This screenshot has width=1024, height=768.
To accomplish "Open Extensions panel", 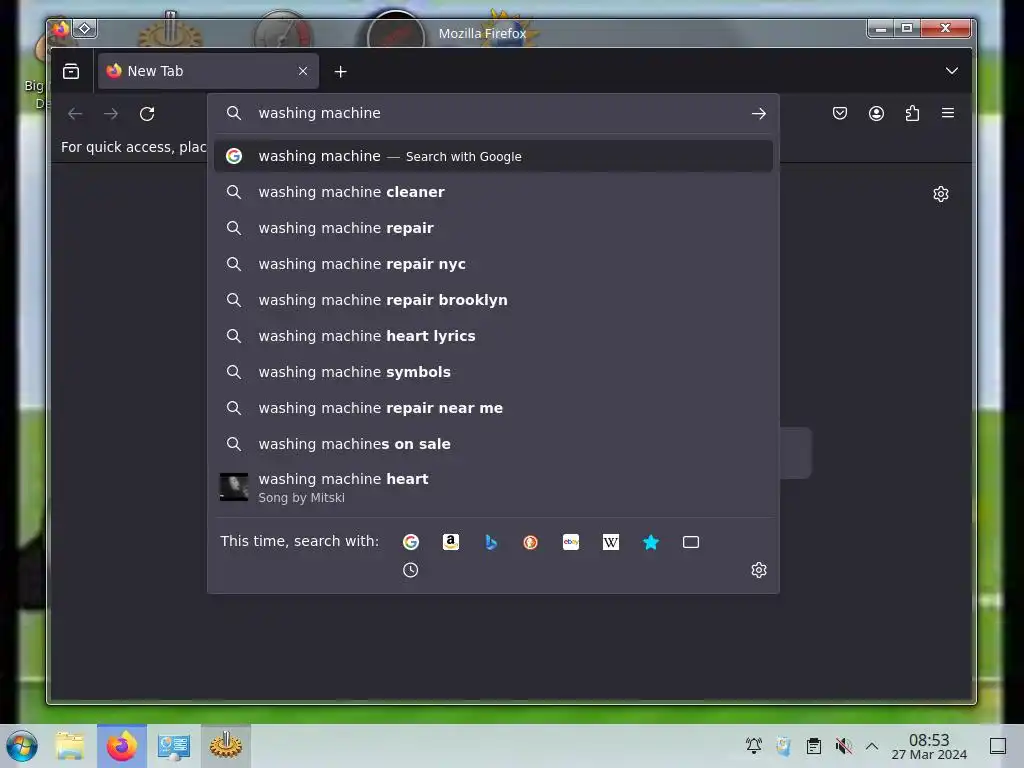I will [912, 113].
